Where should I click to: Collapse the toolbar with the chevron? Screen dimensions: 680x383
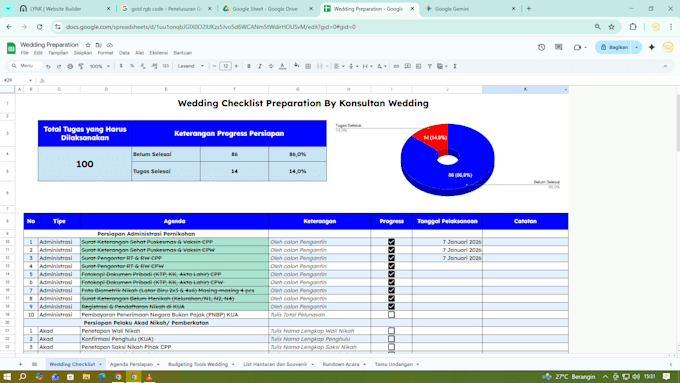665,66
